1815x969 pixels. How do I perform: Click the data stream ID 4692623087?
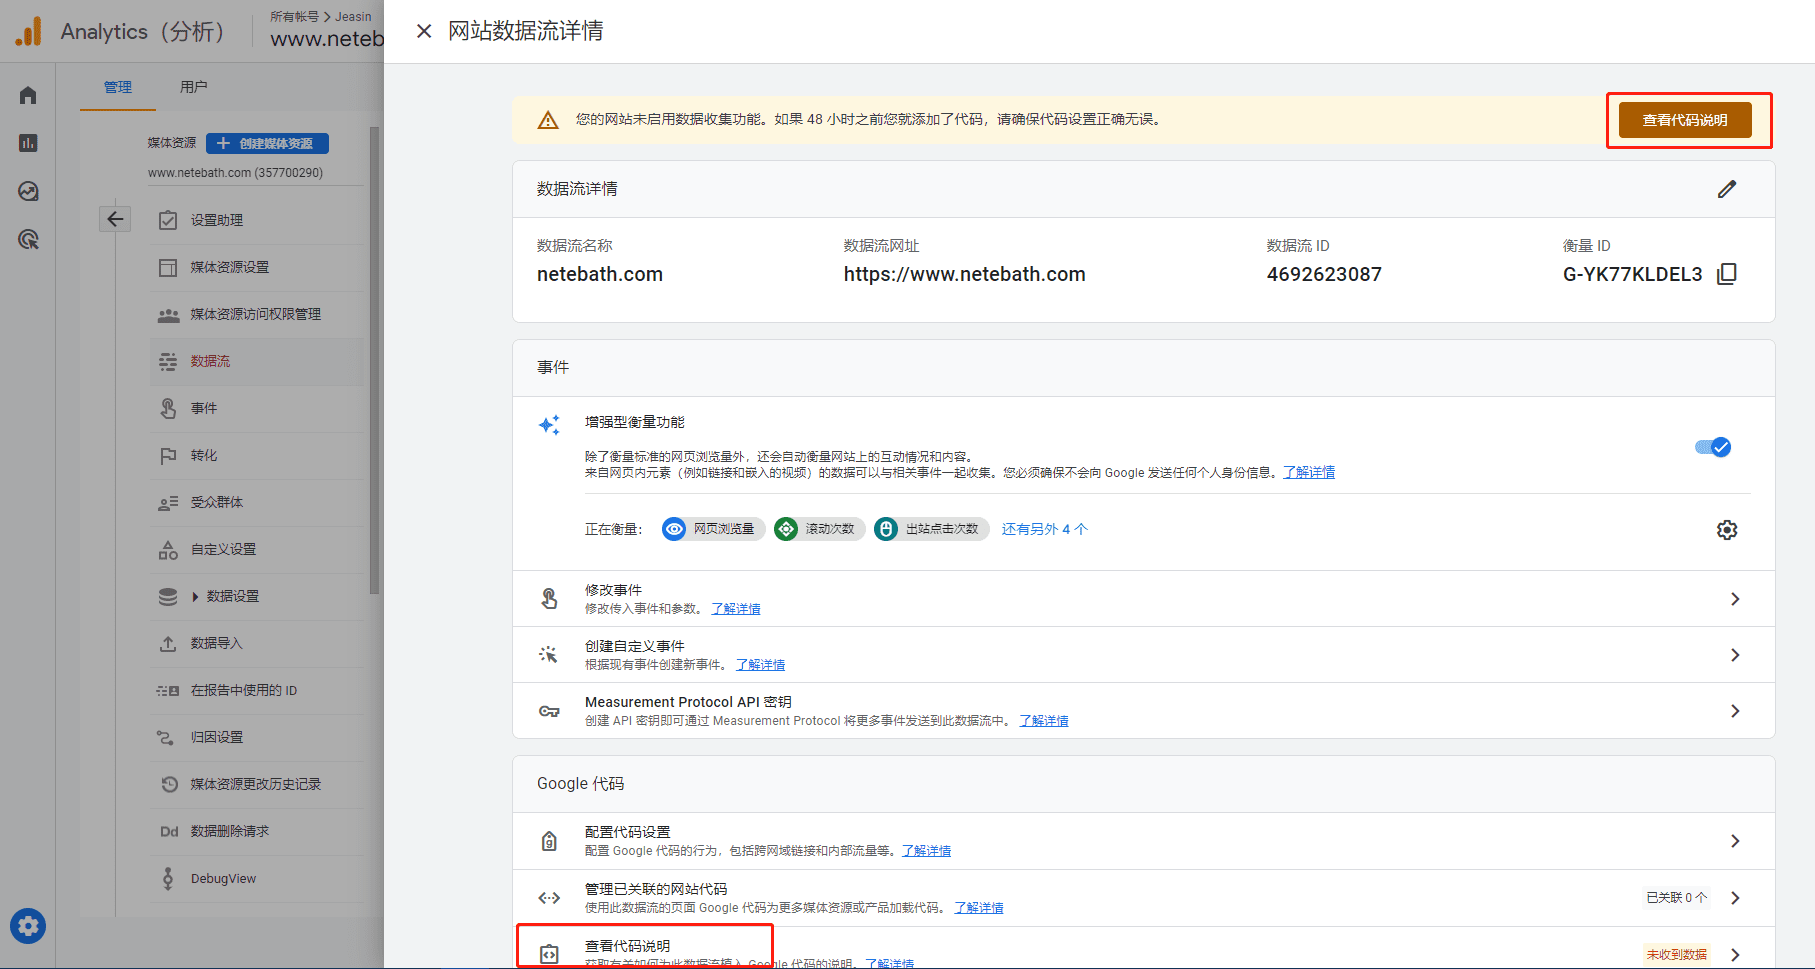tap(1324, 274)
